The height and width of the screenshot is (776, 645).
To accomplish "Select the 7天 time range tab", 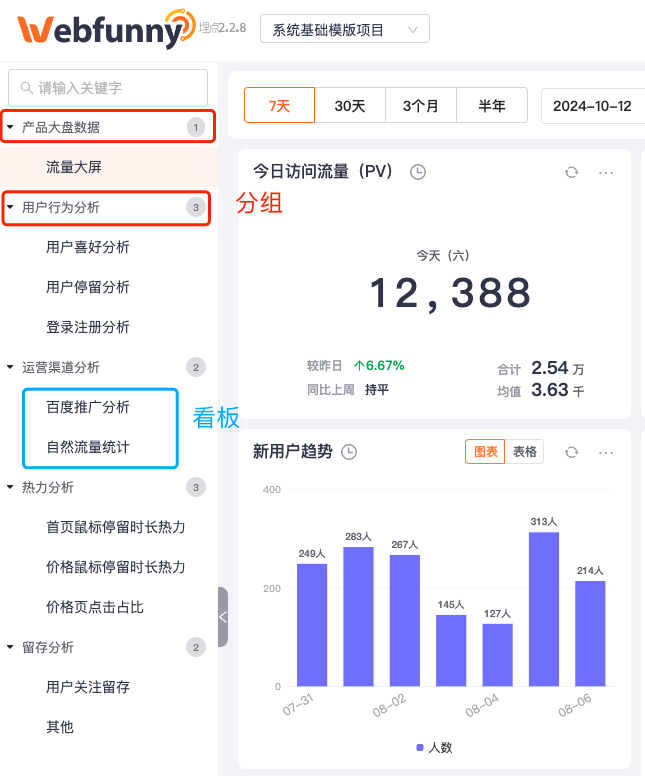I will pos(279,105).
